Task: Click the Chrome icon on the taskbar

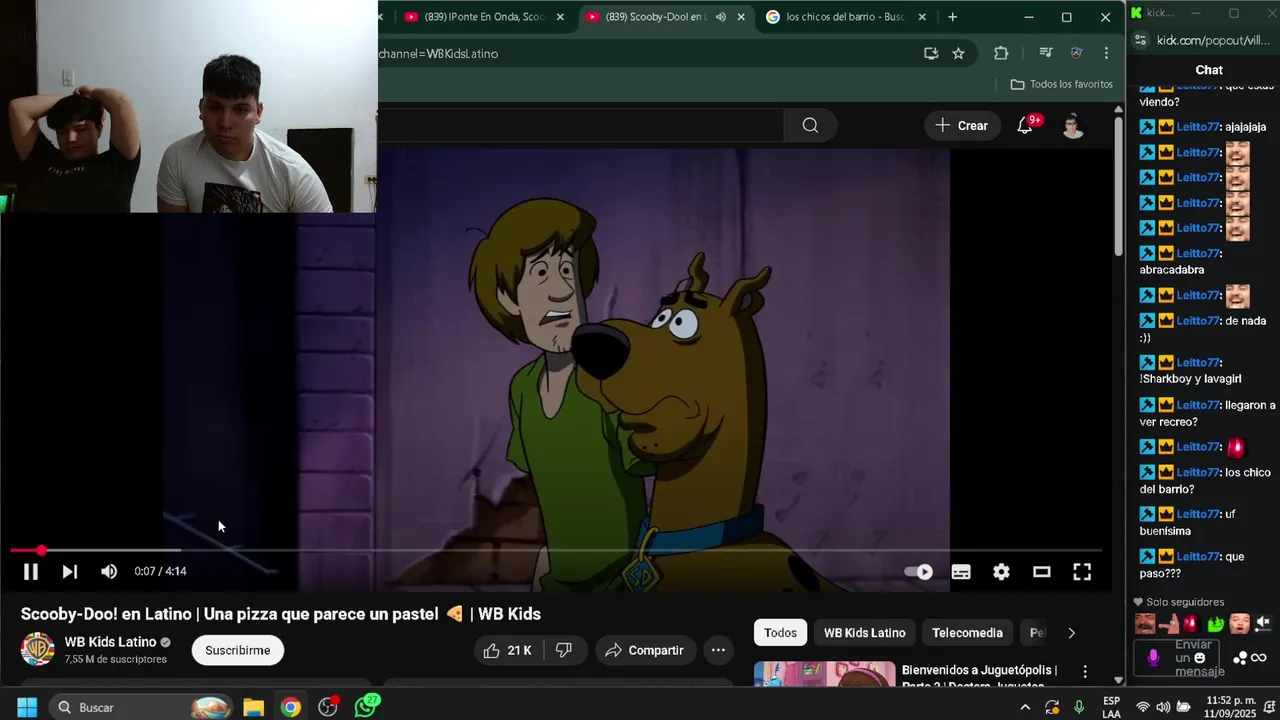Action: [290, 707]
